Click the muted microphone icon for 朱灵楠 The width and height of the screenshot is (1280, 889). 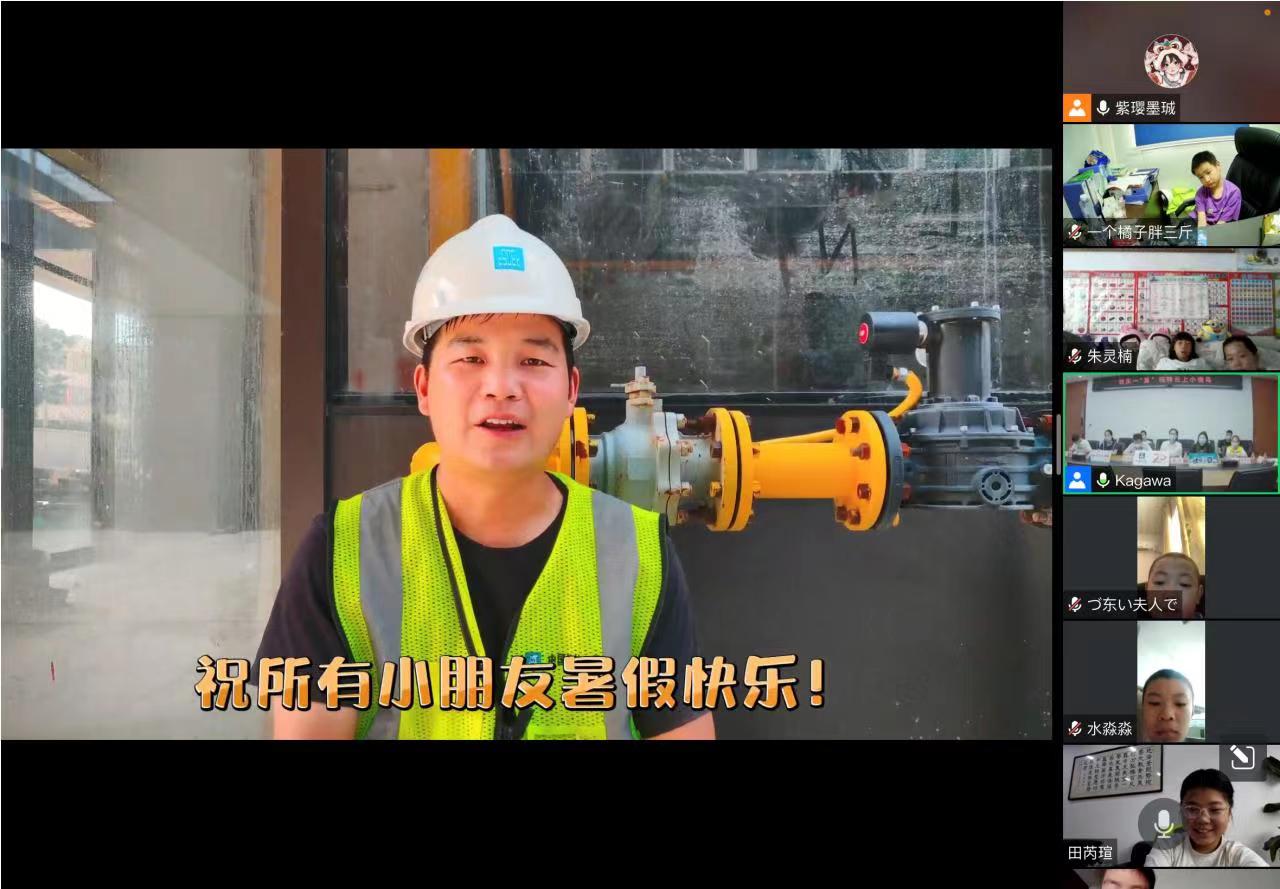pyautogui.click(x=1075, y=356)
